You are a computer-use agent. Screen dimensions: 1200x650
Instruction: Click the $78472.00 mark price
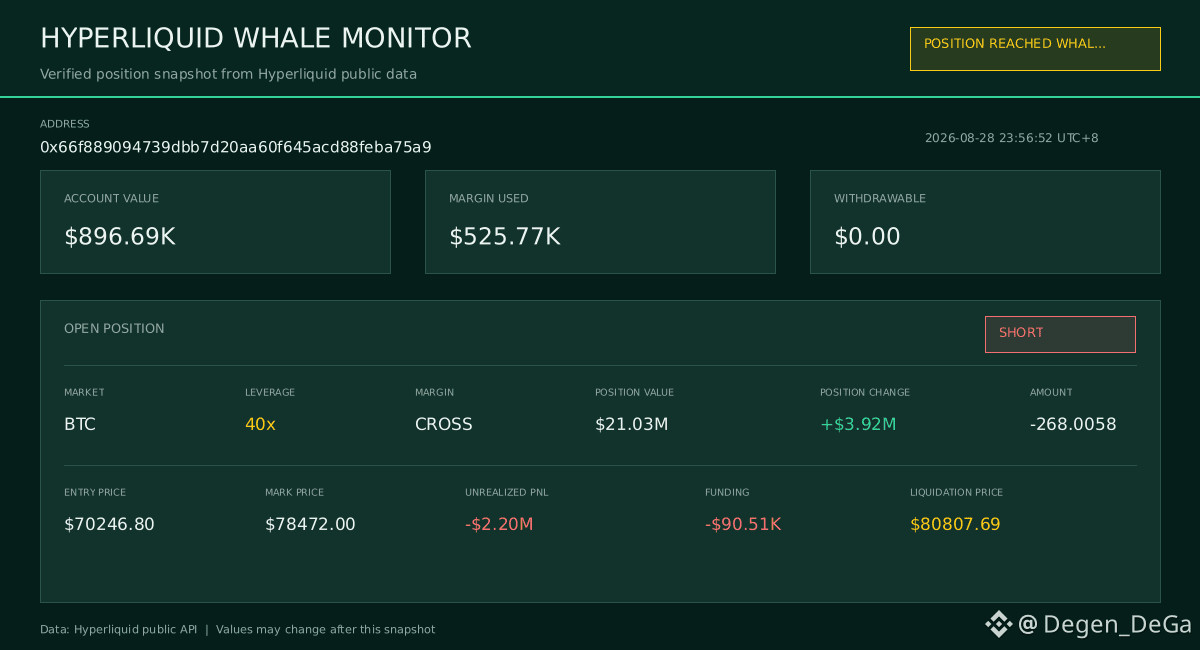click(x=310, y=524)
